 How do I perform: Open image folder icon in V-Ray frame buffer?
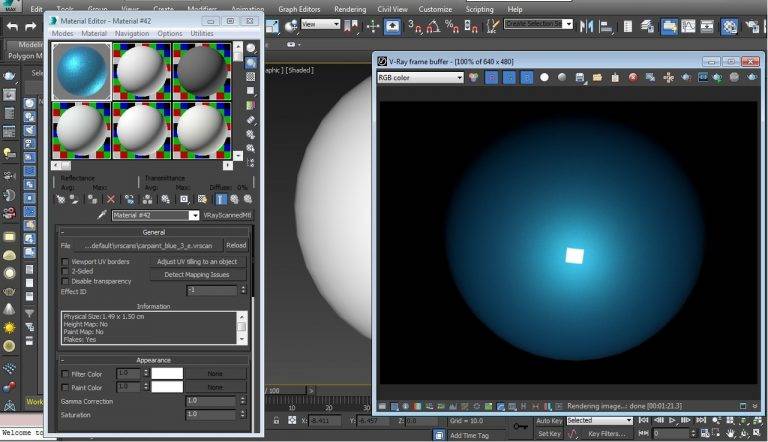click(x=597, y=77)
